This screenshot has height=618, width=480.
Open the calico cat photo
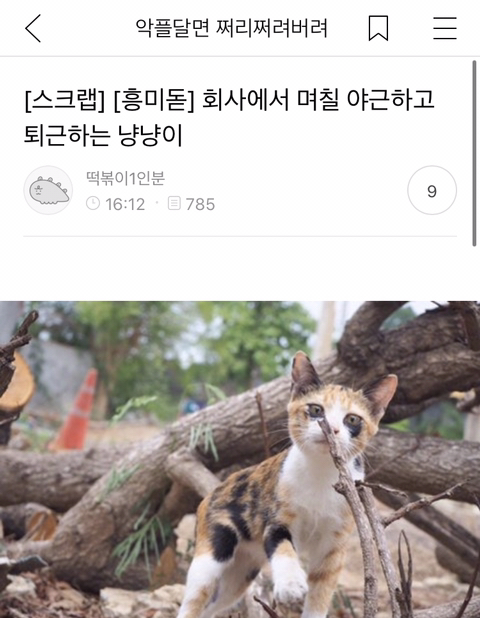pyautogui.click(x=240, y=460)
